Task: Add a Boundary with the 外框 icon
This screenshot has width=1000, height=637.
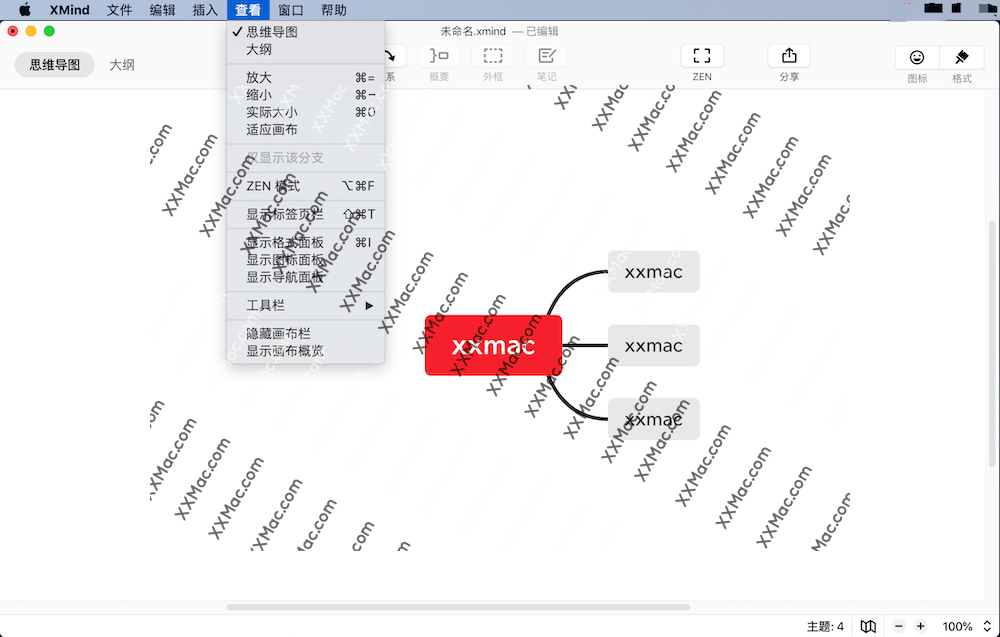Action: click(492, 56)
